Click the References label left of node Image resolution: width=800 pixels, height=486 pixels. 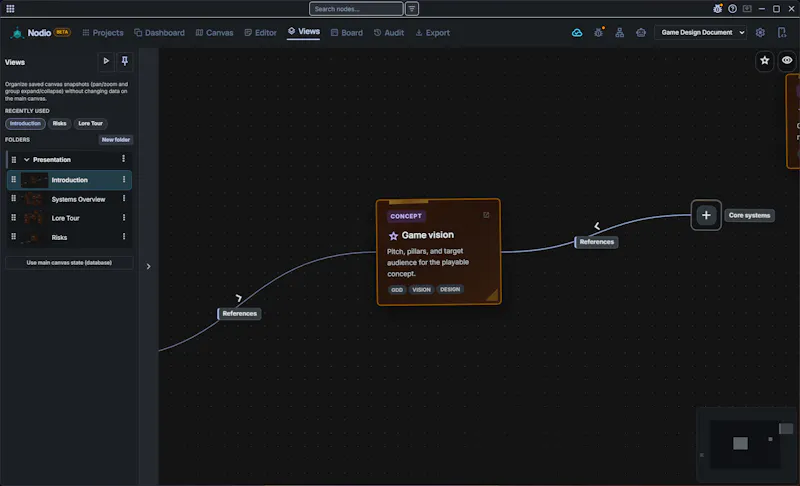point(239,313)
